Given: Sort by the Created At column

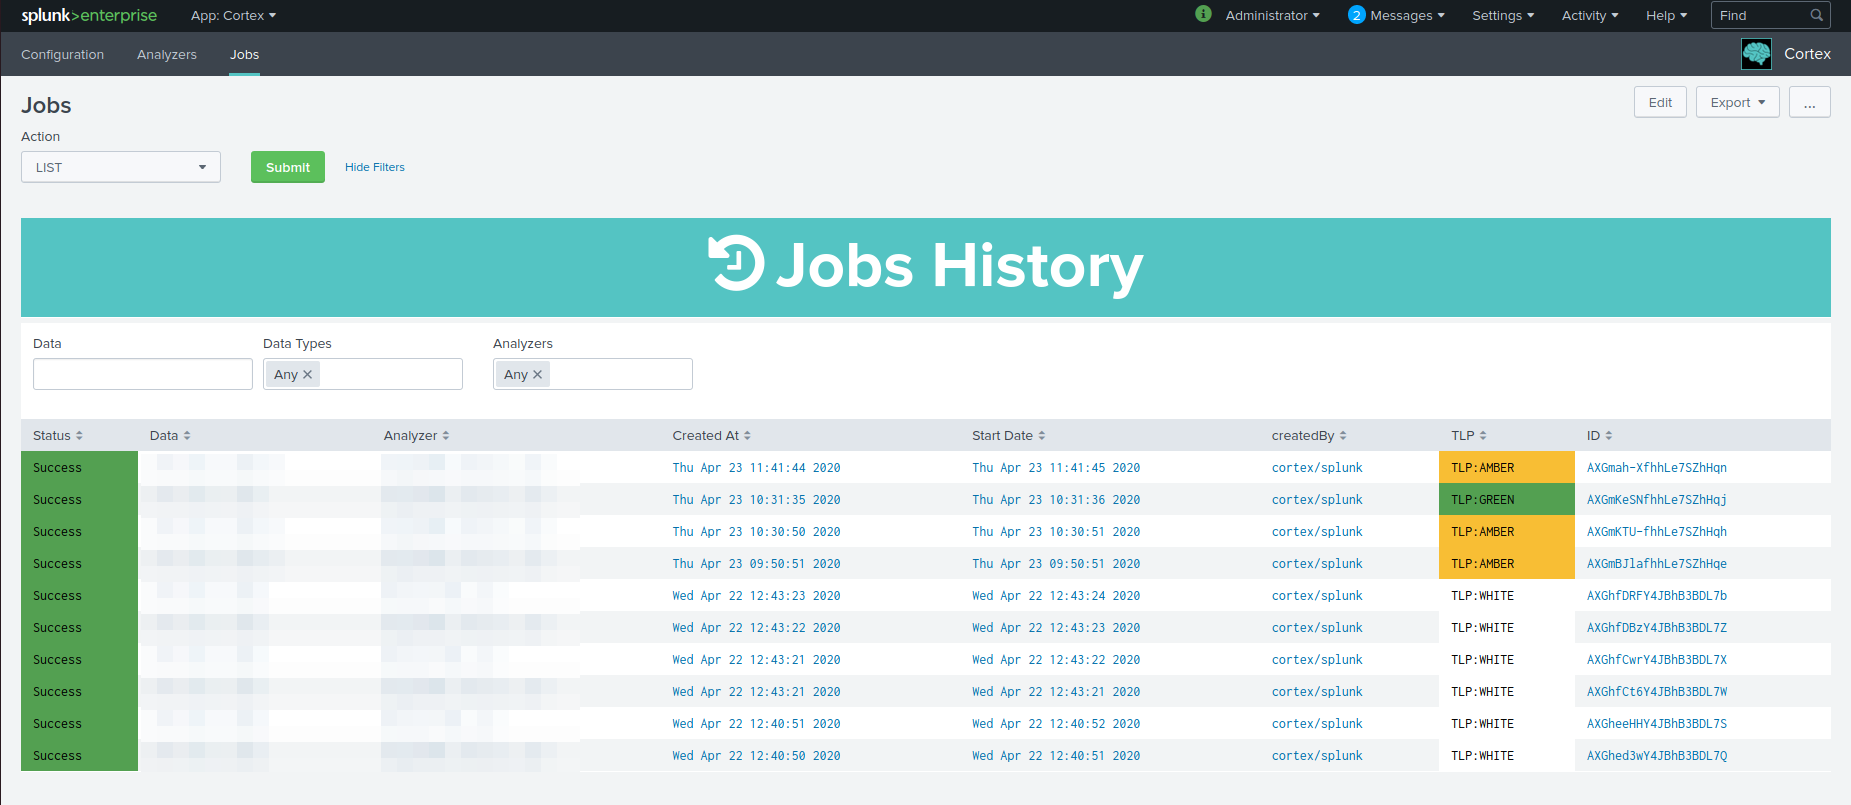Looking at the screenshot, I should pos(712,435).
